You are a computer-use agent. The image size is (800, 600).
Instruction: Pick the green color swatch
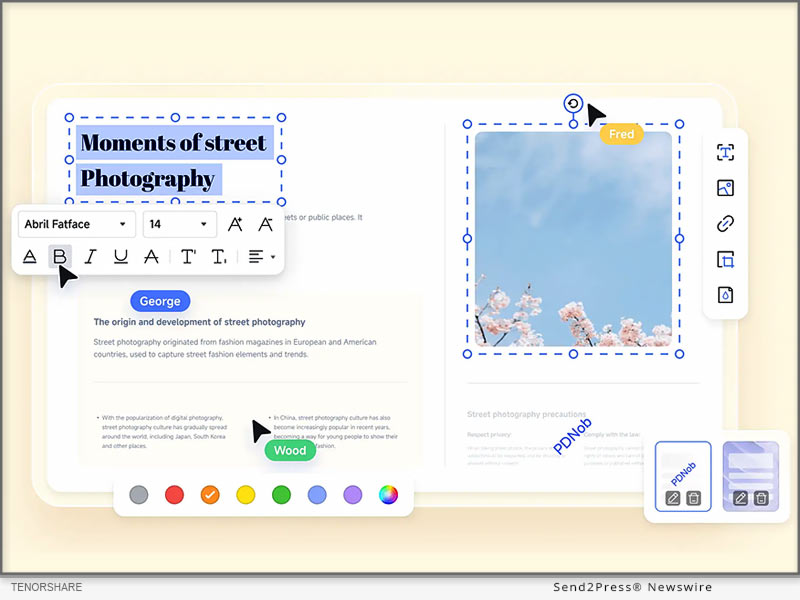click(281, 494)
